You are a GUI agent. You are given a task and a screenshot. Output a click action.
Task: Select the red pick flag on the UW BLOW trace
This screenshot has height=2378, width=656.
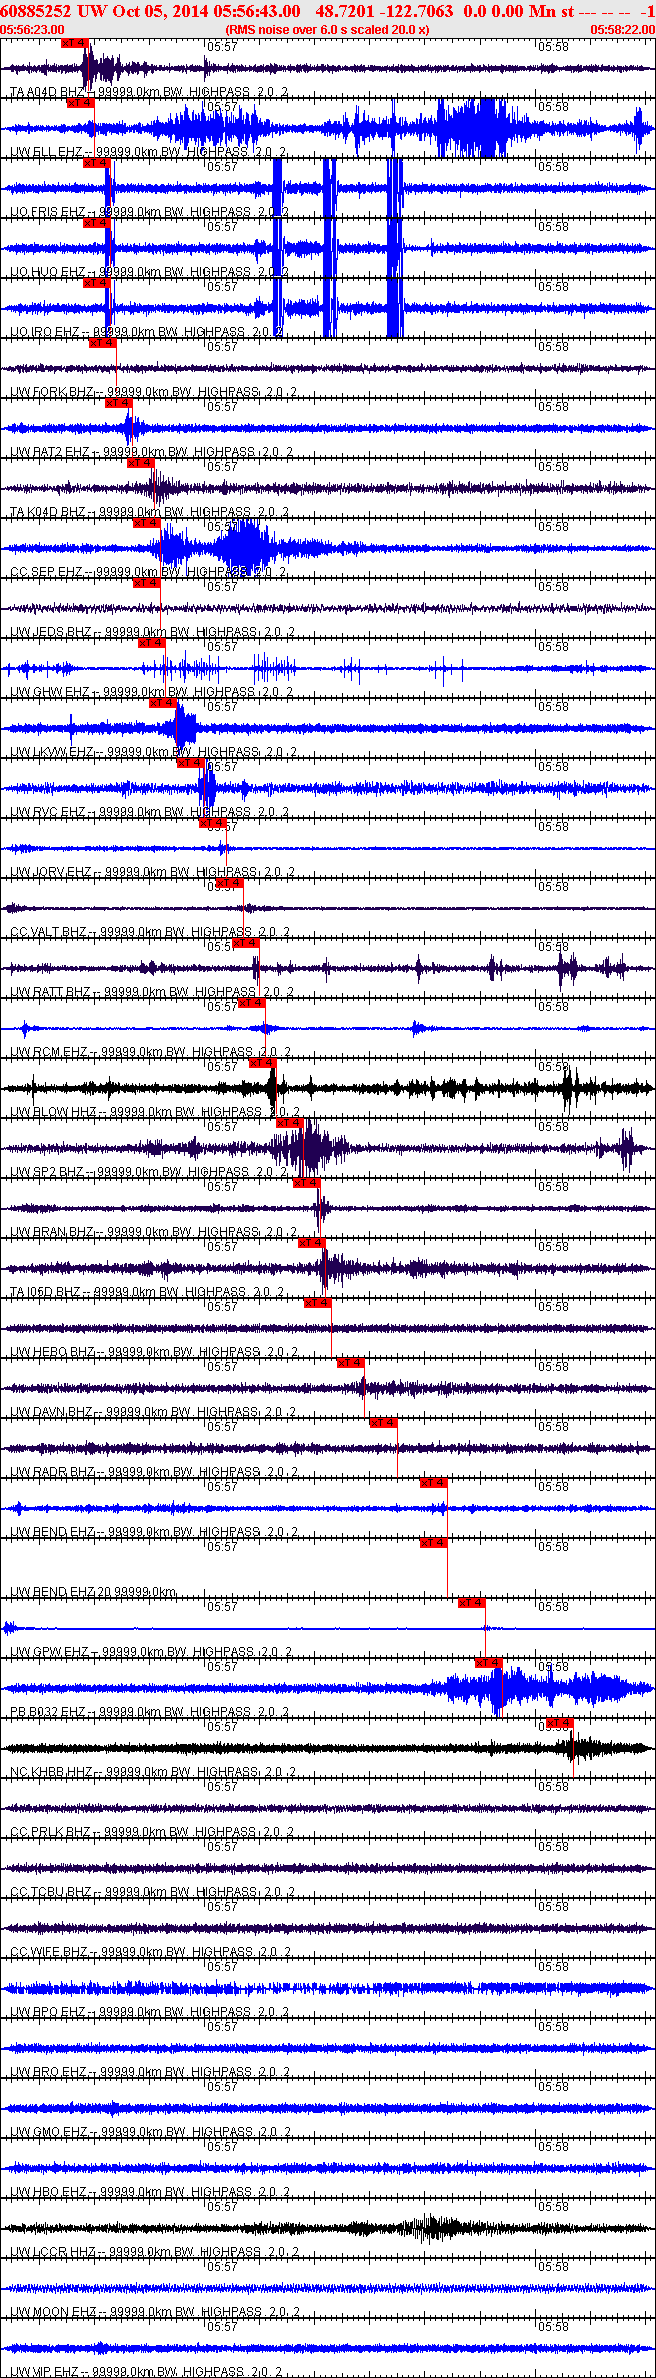pos(263,1063)
